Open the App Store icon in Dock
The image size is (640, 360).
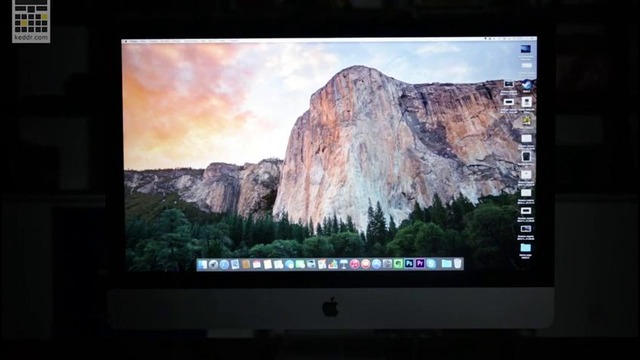(376, 264)
